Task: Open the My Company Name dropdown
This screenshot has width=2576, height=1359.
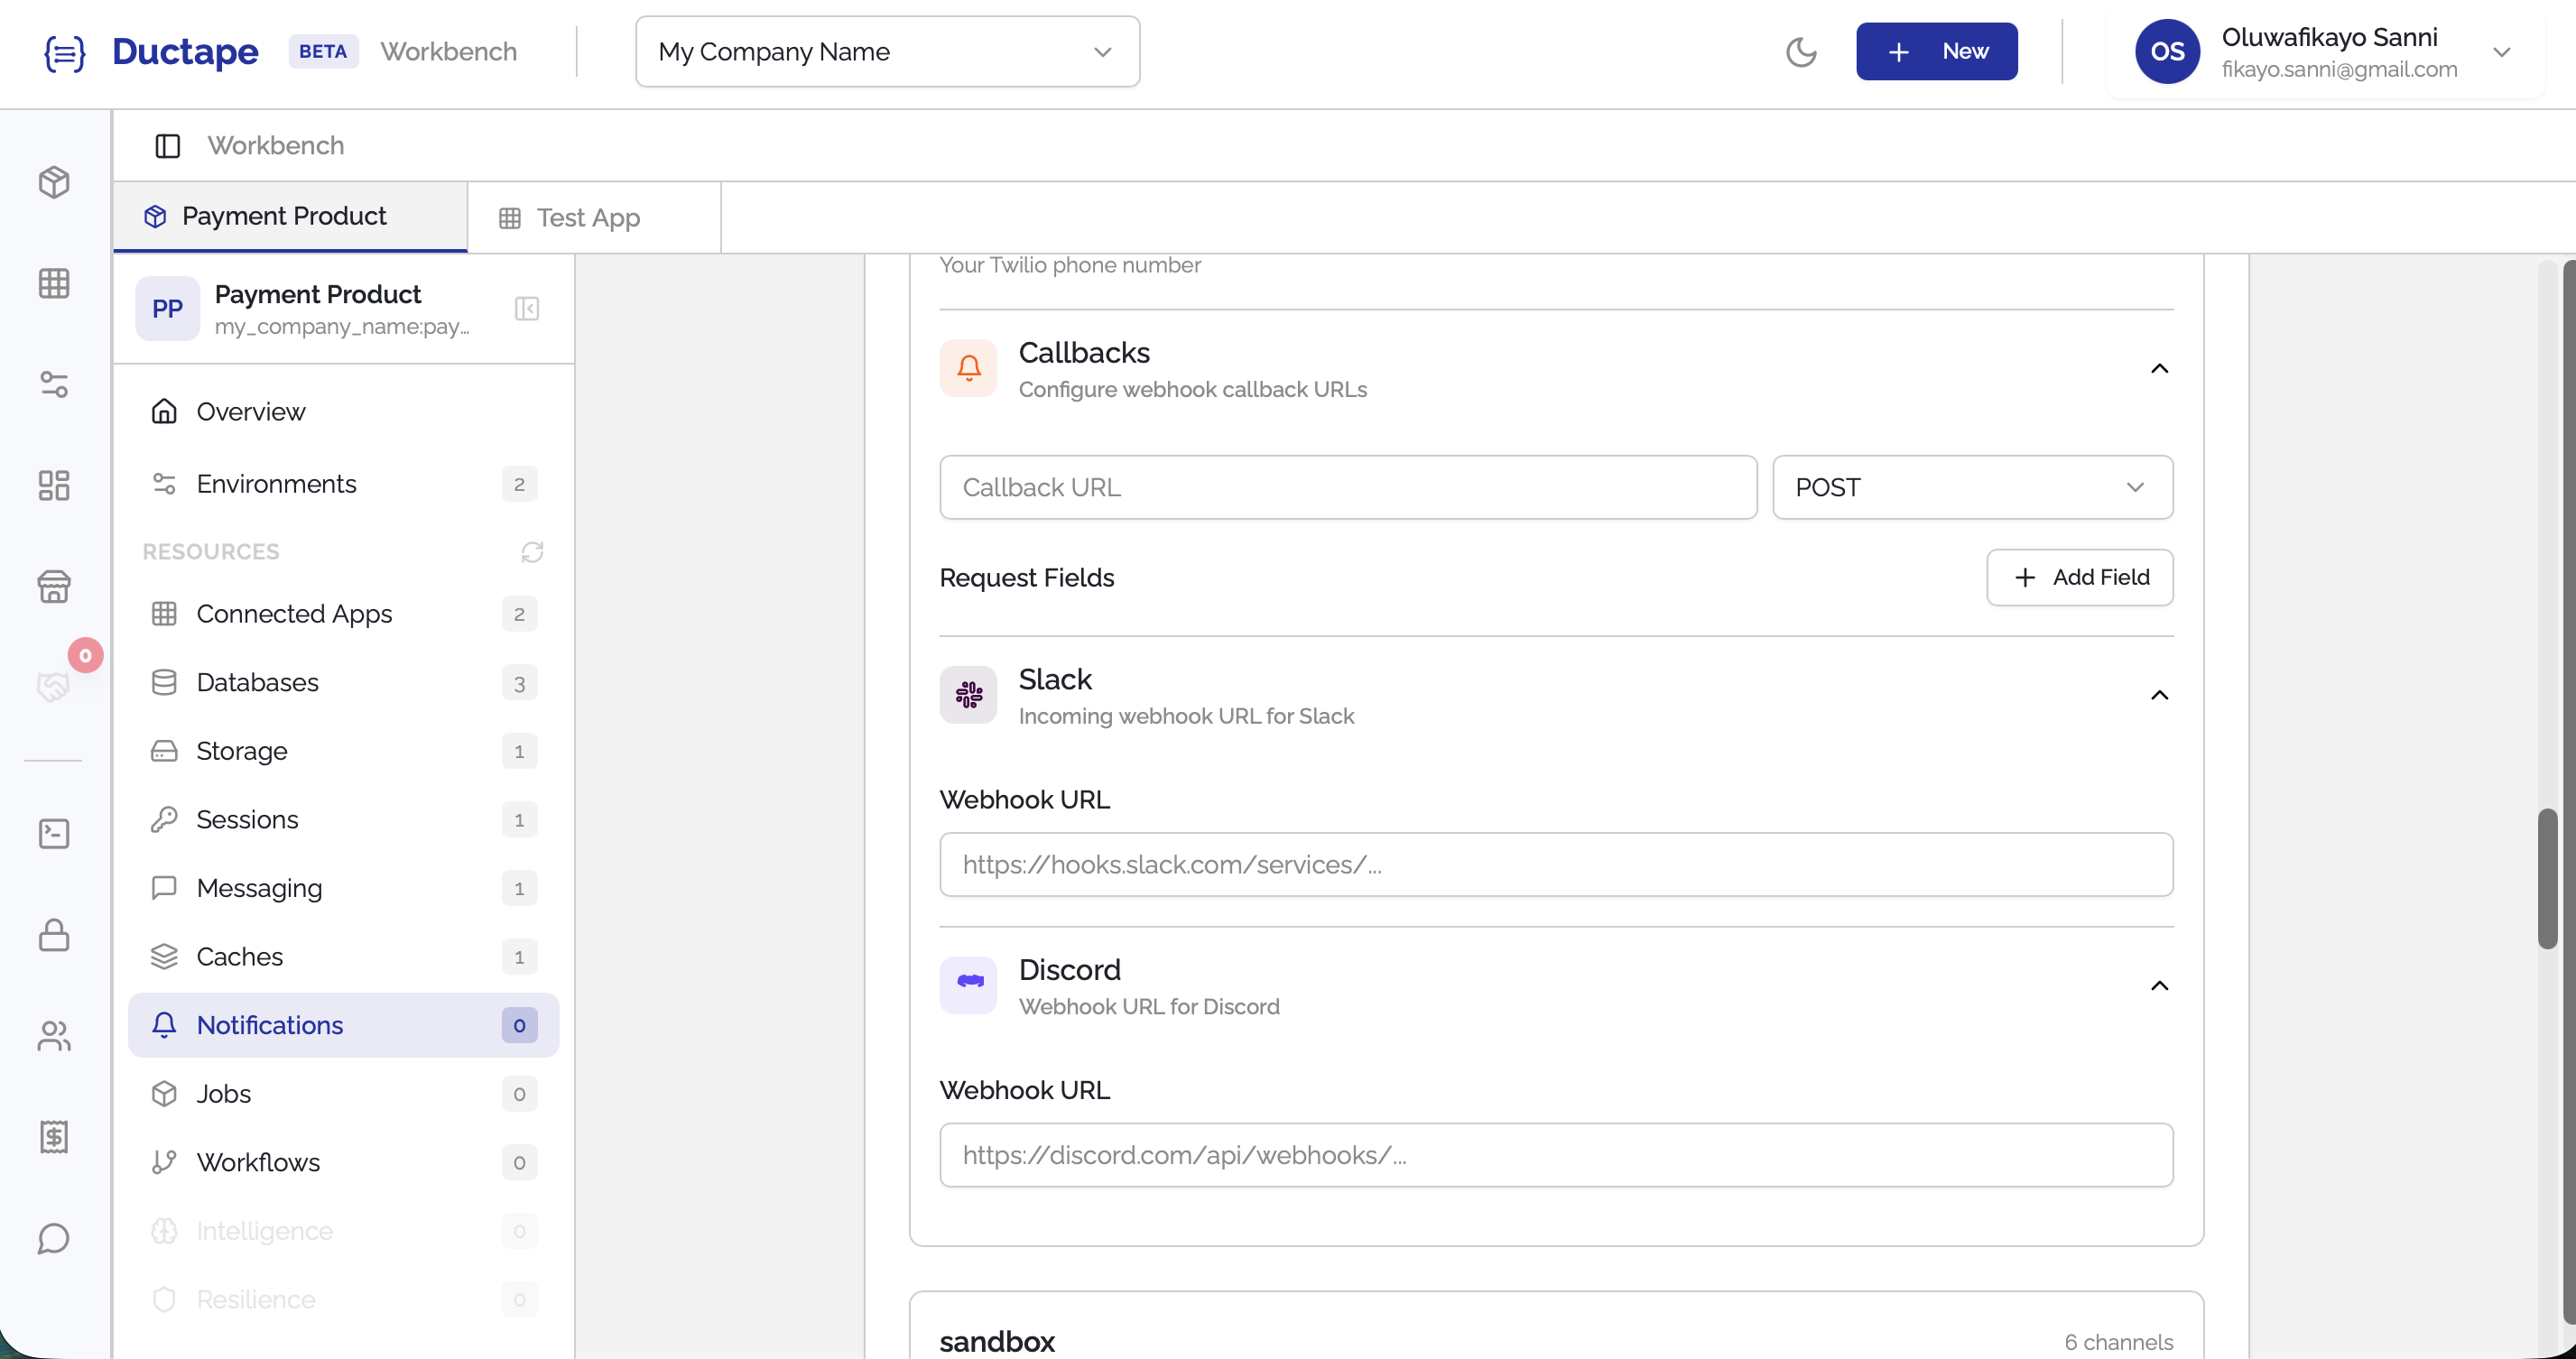Action: point(887,52)
